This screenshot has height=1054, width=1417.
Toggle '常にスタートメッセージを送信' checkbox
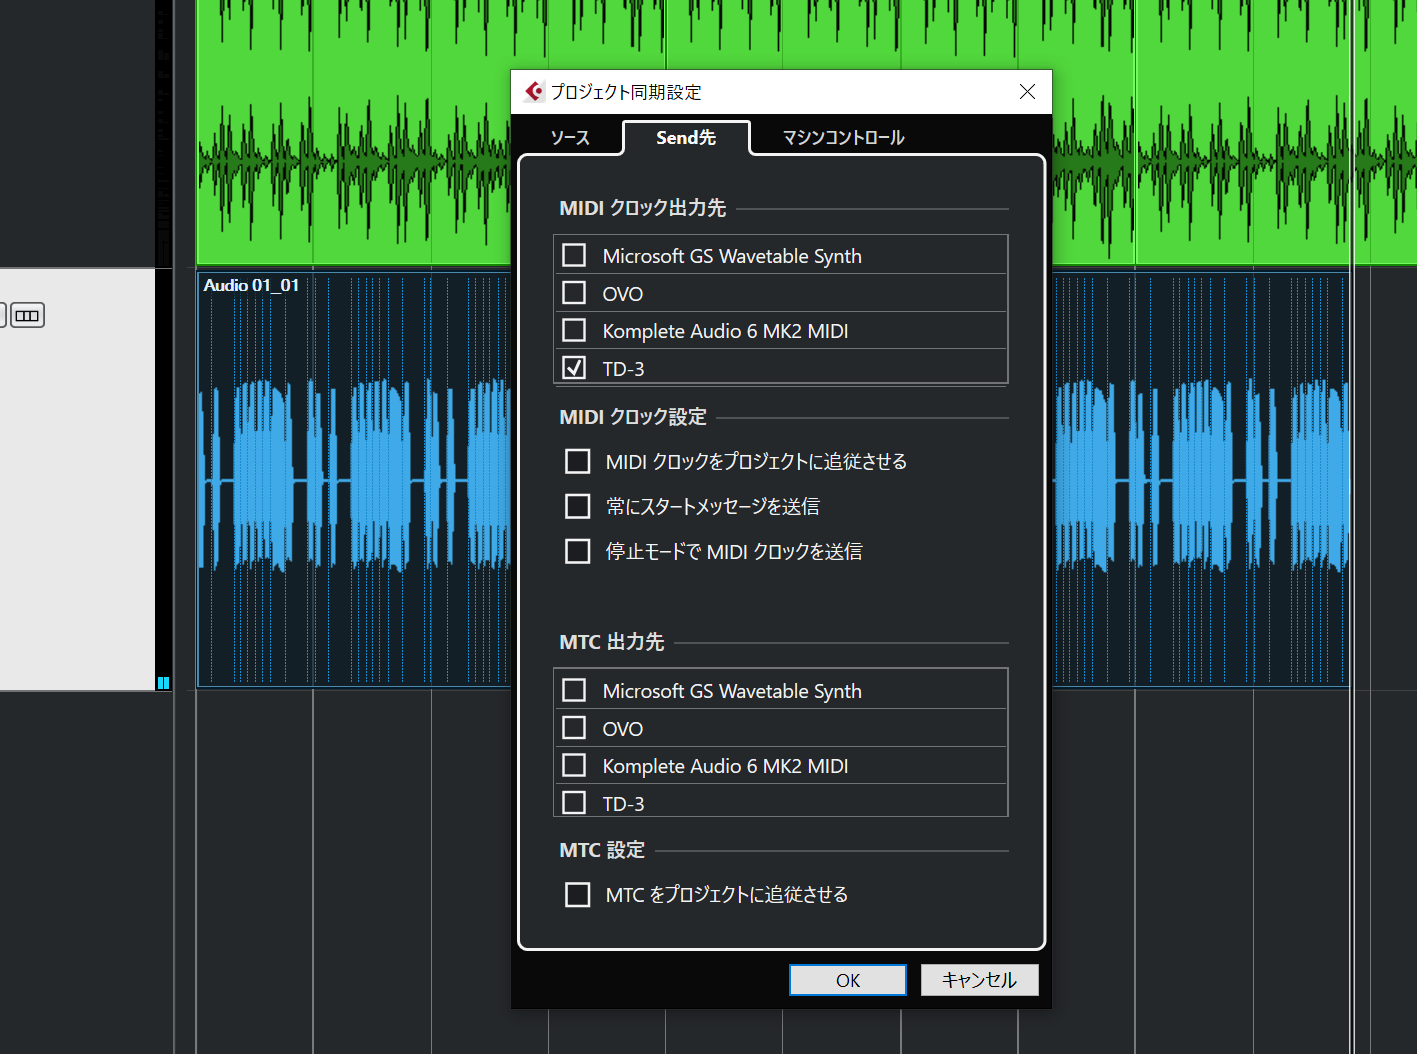pos(578,506)
